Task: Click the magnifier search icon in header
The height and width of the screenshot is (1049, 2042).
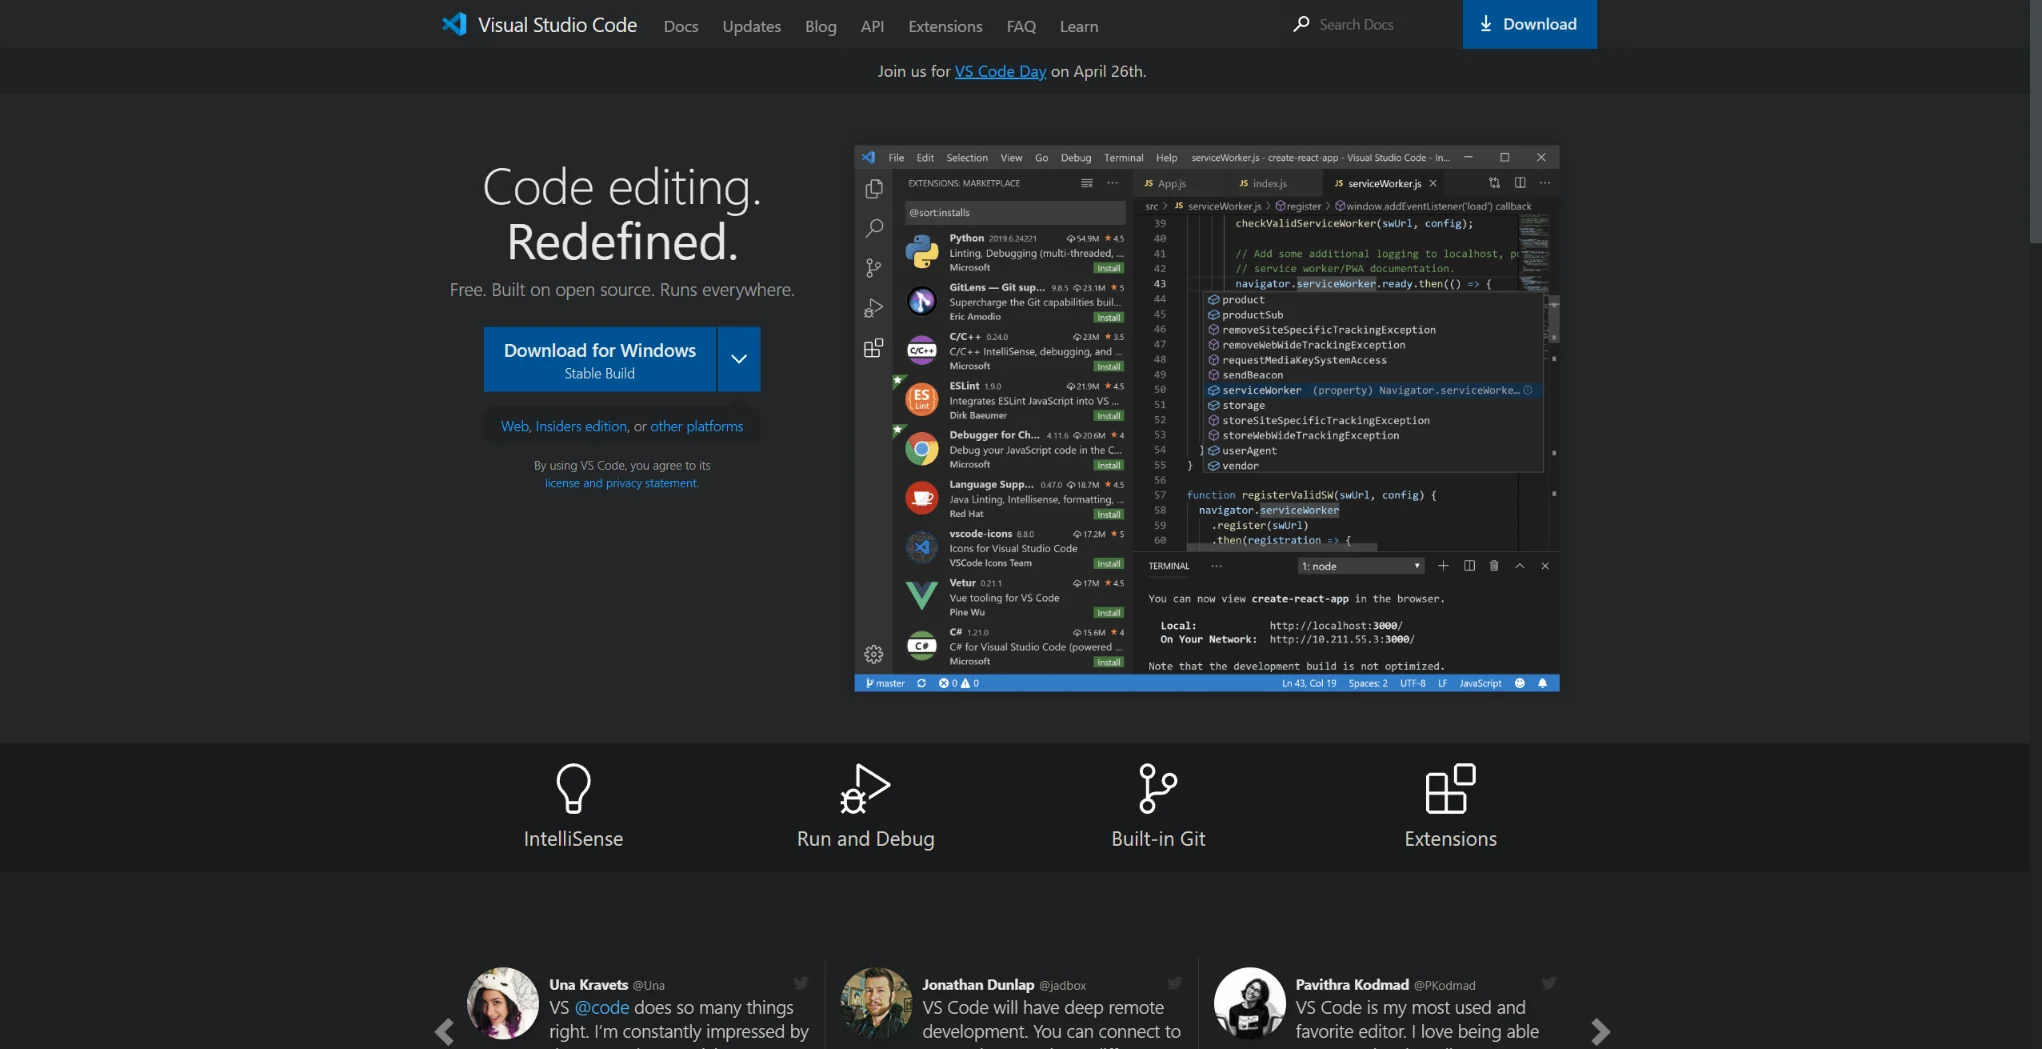Action: click(1301, 24)
